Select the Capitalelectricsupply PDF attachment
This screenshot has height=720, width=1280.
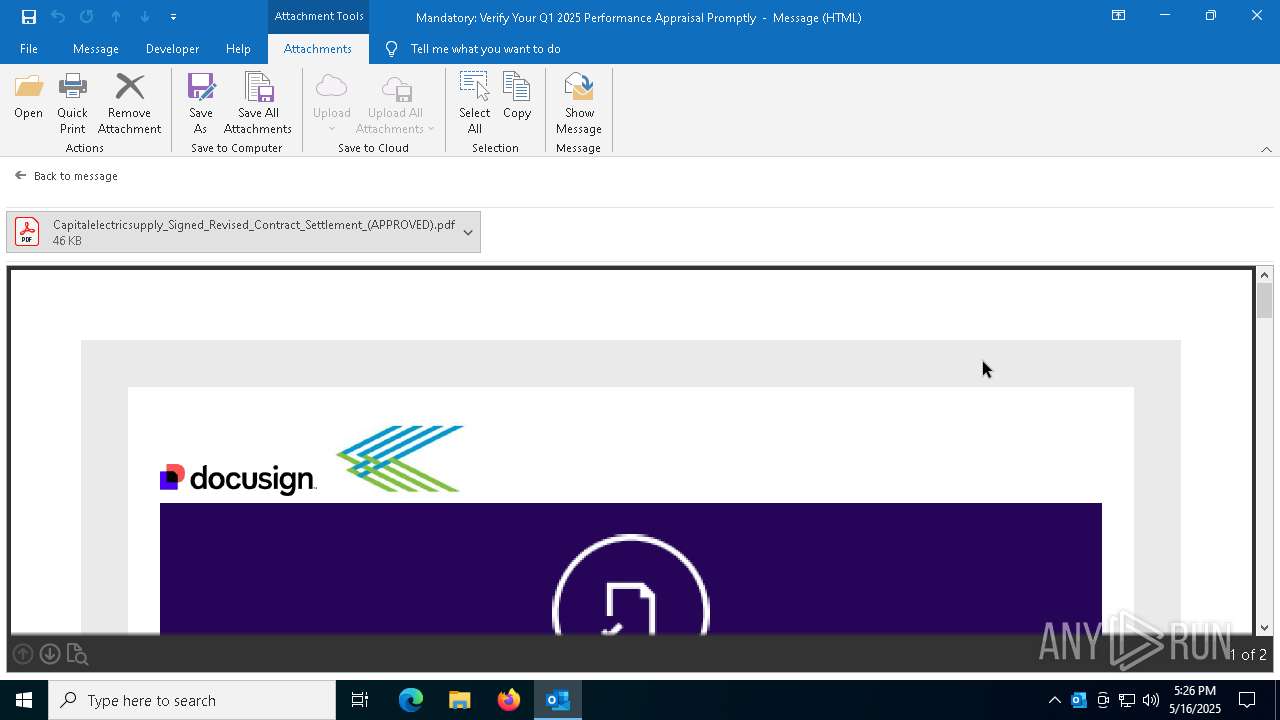coord(233,232)
